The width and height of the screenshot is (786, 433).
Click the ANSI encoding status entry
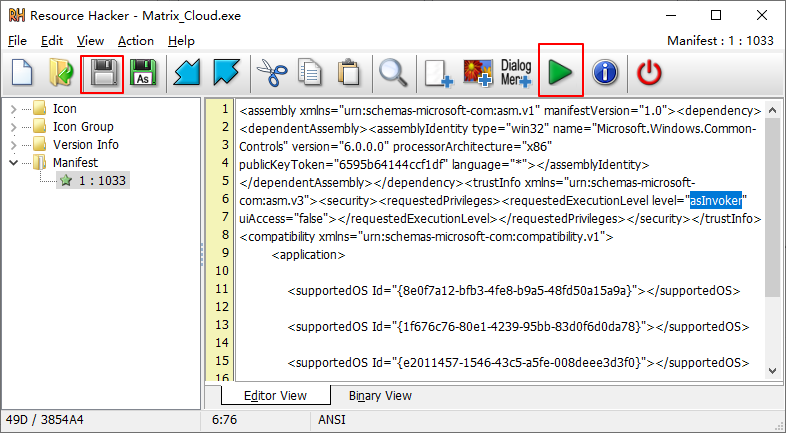pyautogui.click(x=331, y=420)
